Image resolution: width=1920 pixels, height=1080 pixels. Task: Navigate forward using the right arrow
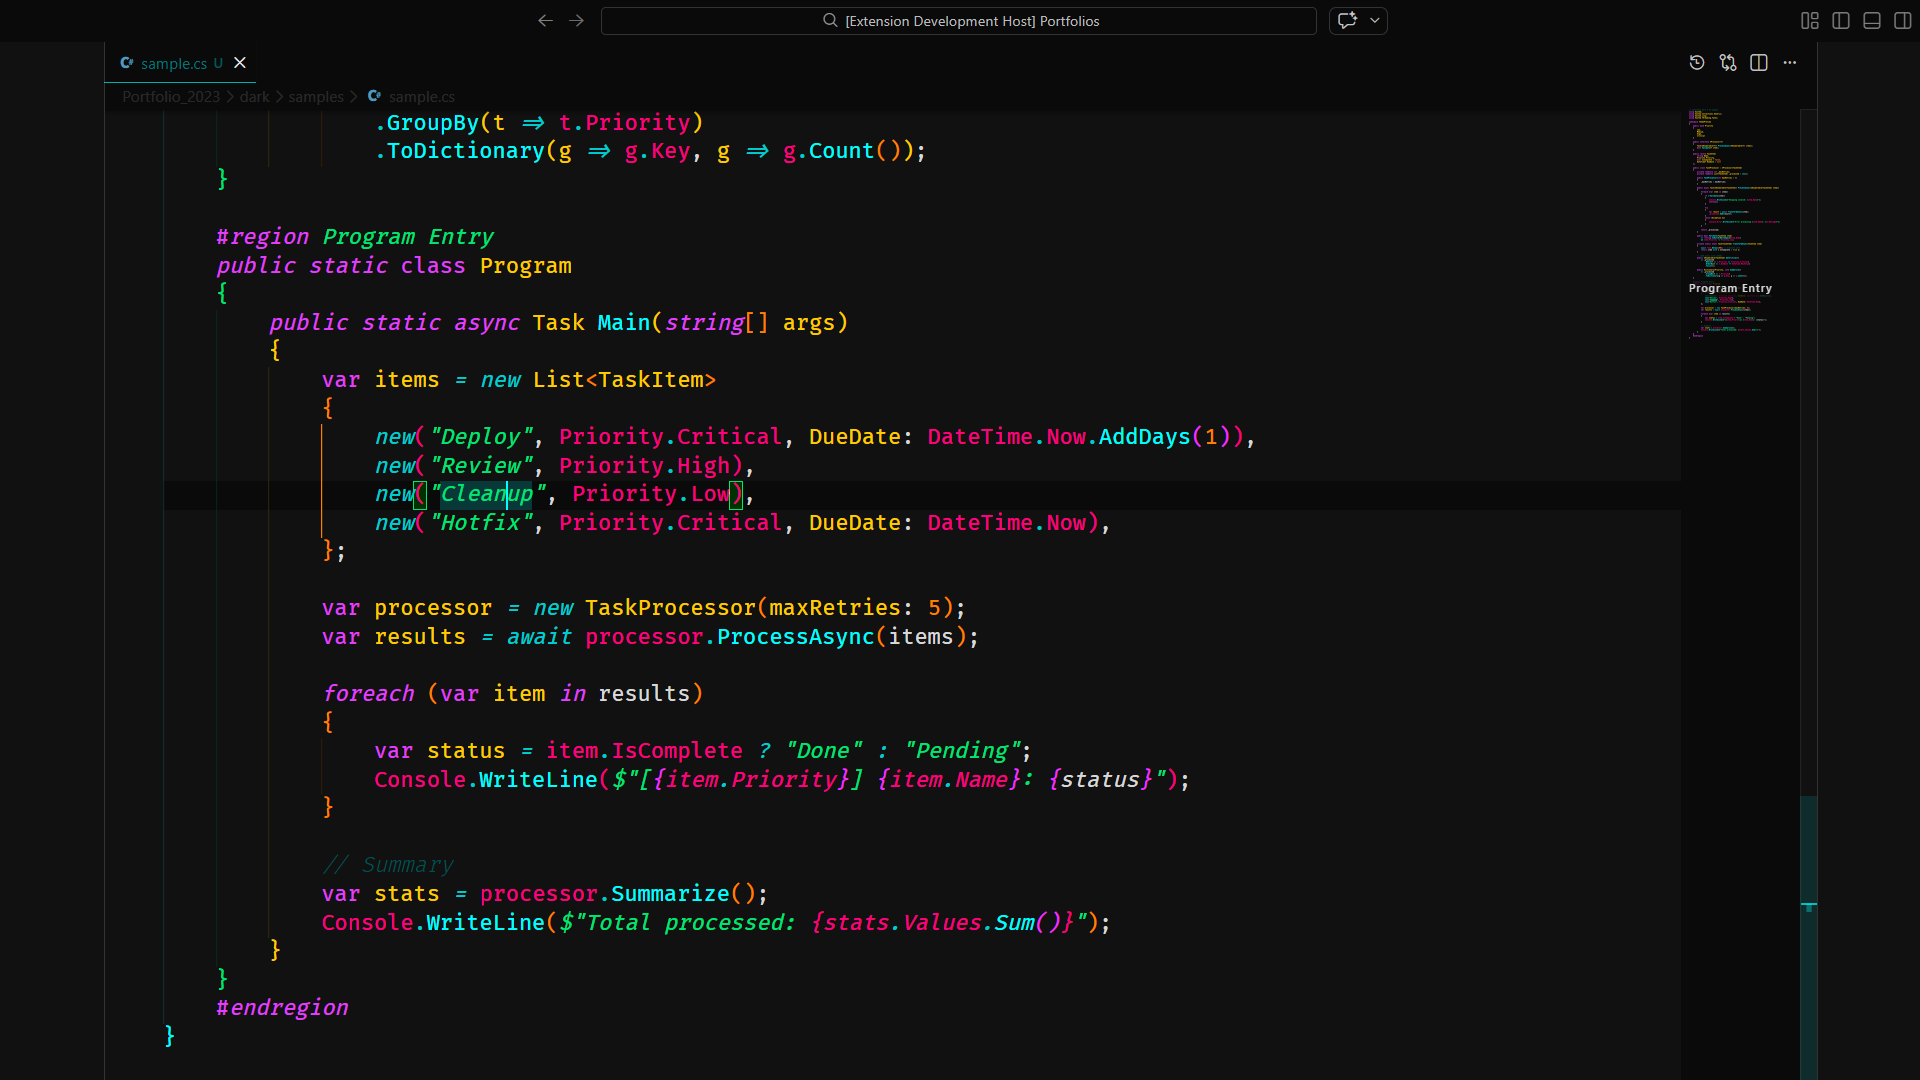point(576,20)
